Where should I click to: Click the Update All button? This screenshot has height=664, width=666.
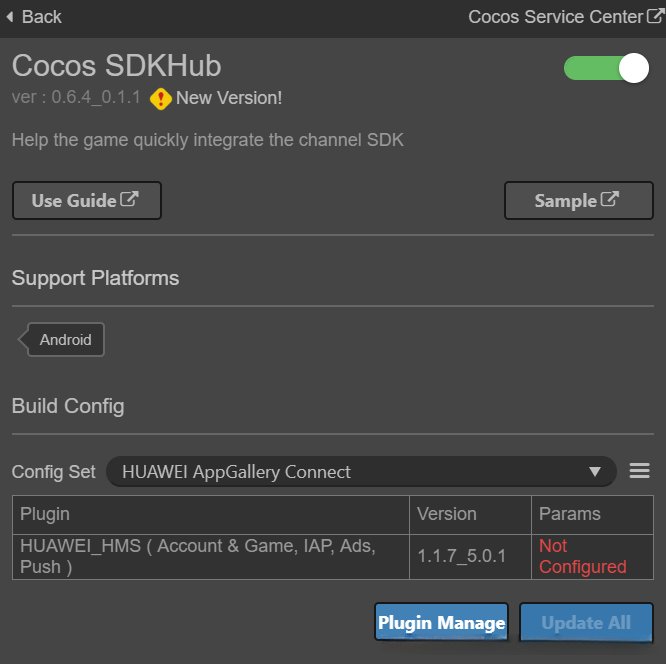586,623
